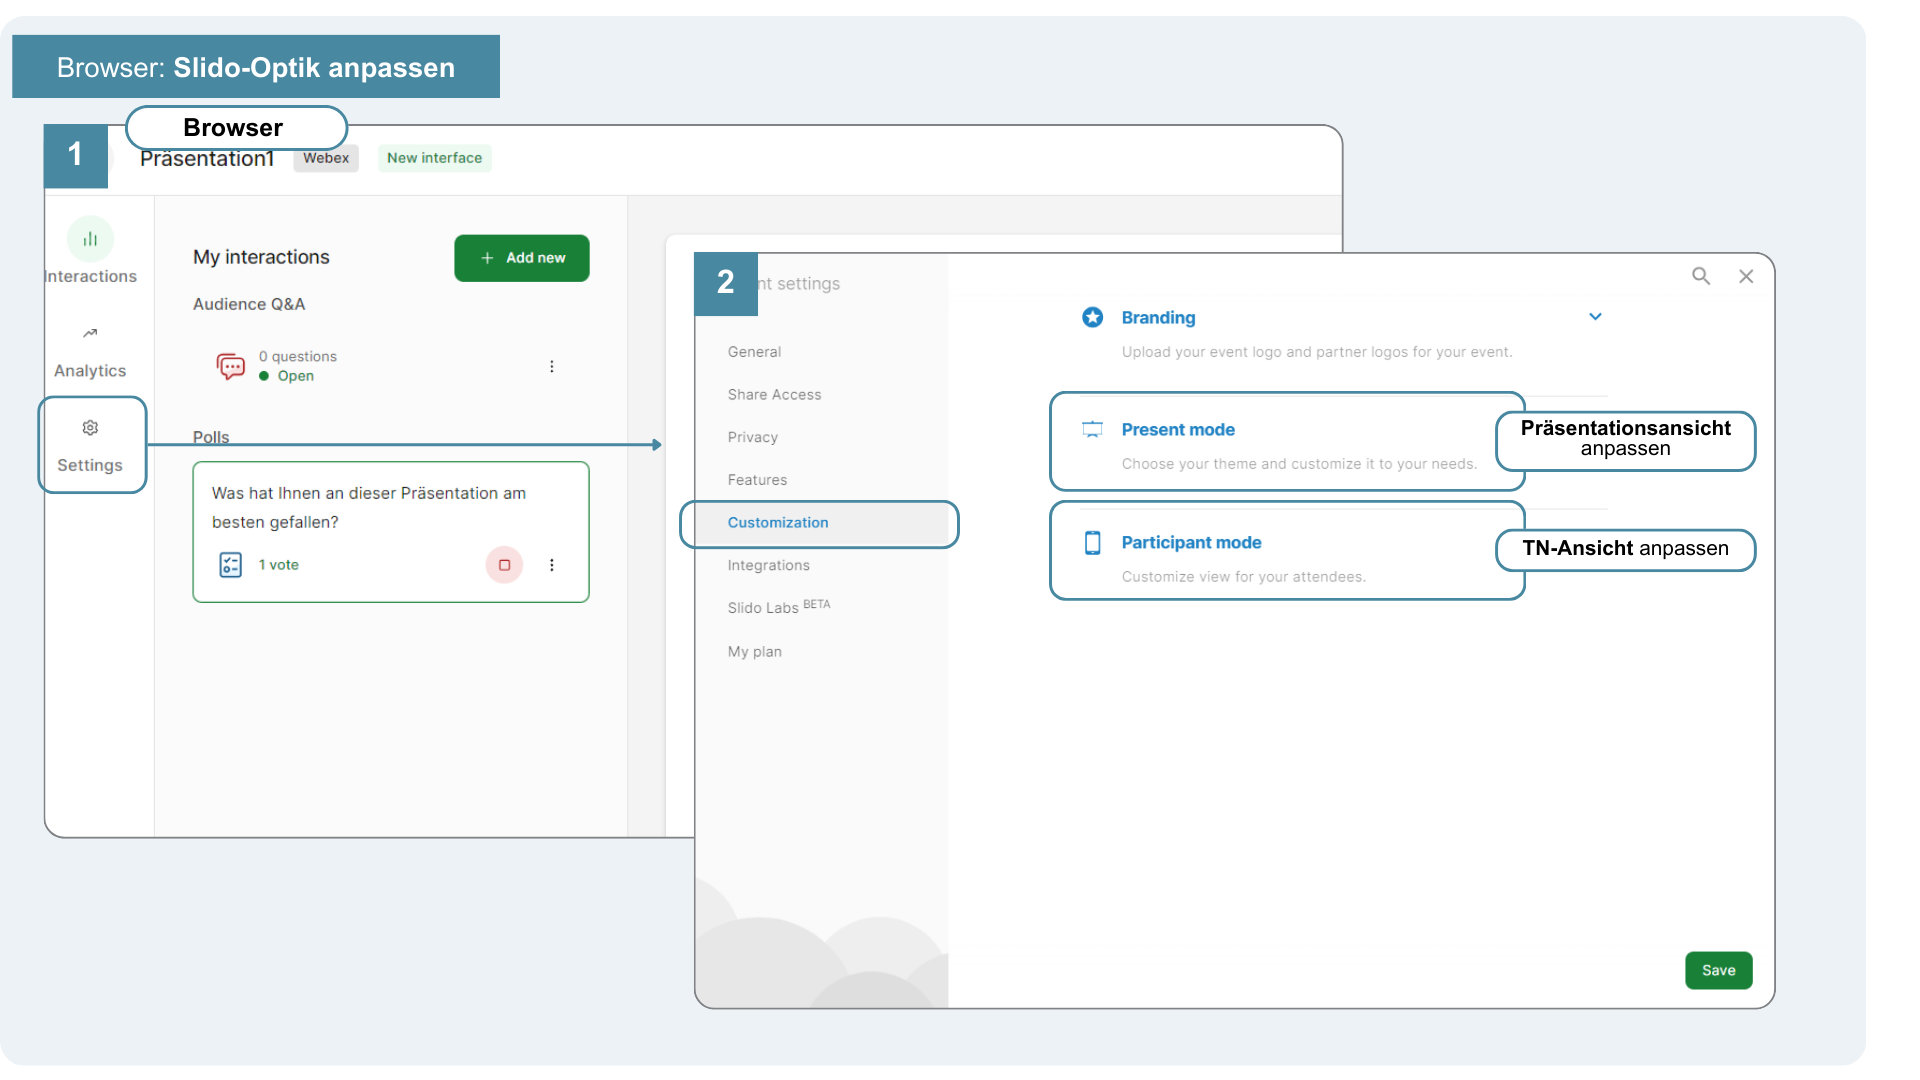Viewport: 1920px width, 1080px height.
Task: Open Integrations settings section
Action: (769, 565)
